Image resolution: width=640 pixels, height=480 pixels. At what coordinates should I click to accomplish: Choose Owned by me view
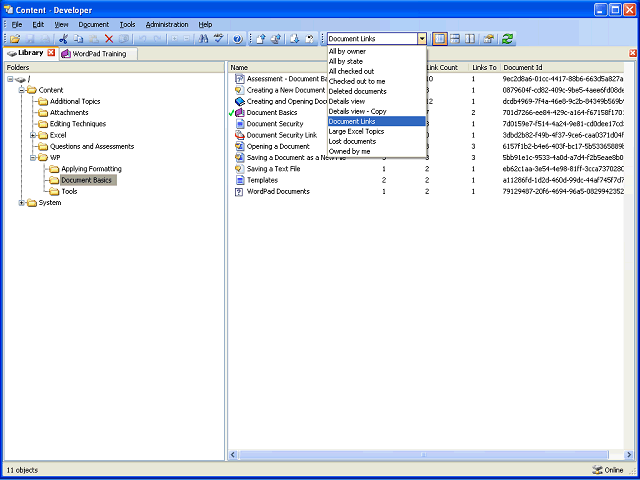coord(376,151)
